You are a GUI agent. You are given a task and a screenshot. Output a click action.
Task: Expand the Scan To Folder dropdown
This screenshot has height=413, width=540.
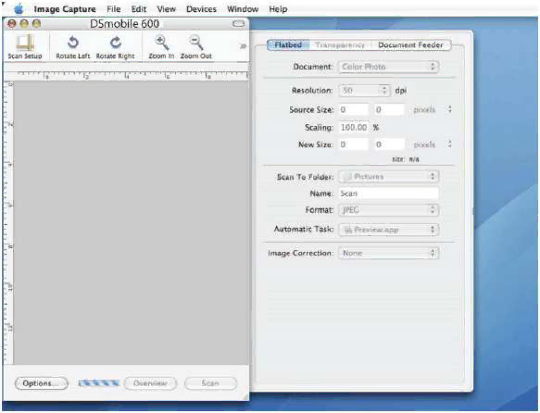388,177
